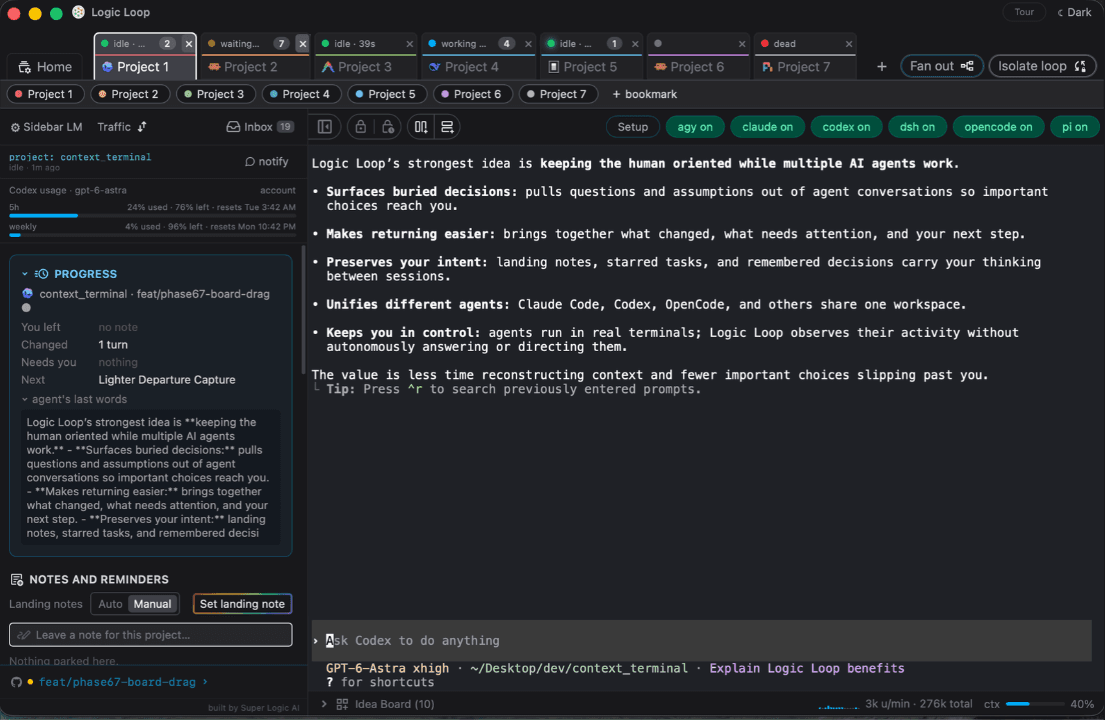Open the Project 2 bookmark pill
This screenshot has height=720, width=1105.
coord(130,94)
